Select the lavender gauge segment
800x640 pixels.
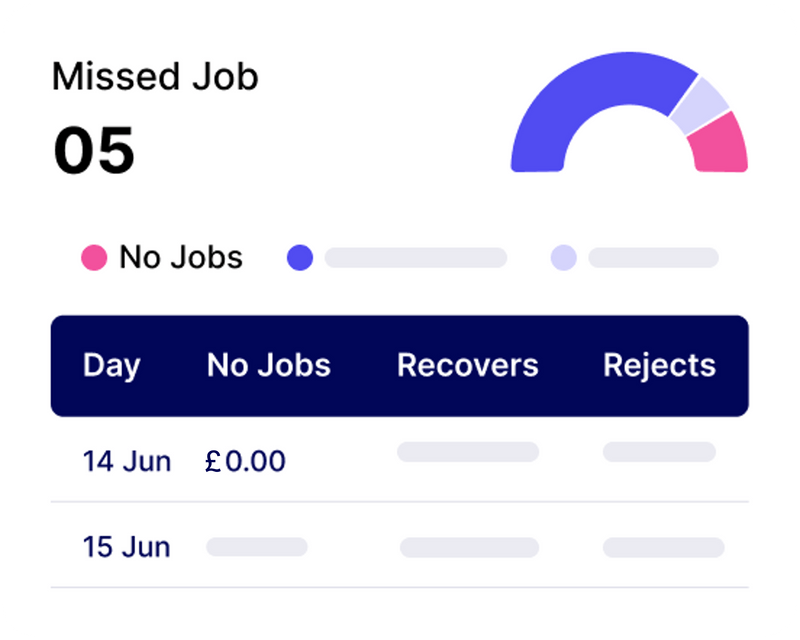point(700,106)
